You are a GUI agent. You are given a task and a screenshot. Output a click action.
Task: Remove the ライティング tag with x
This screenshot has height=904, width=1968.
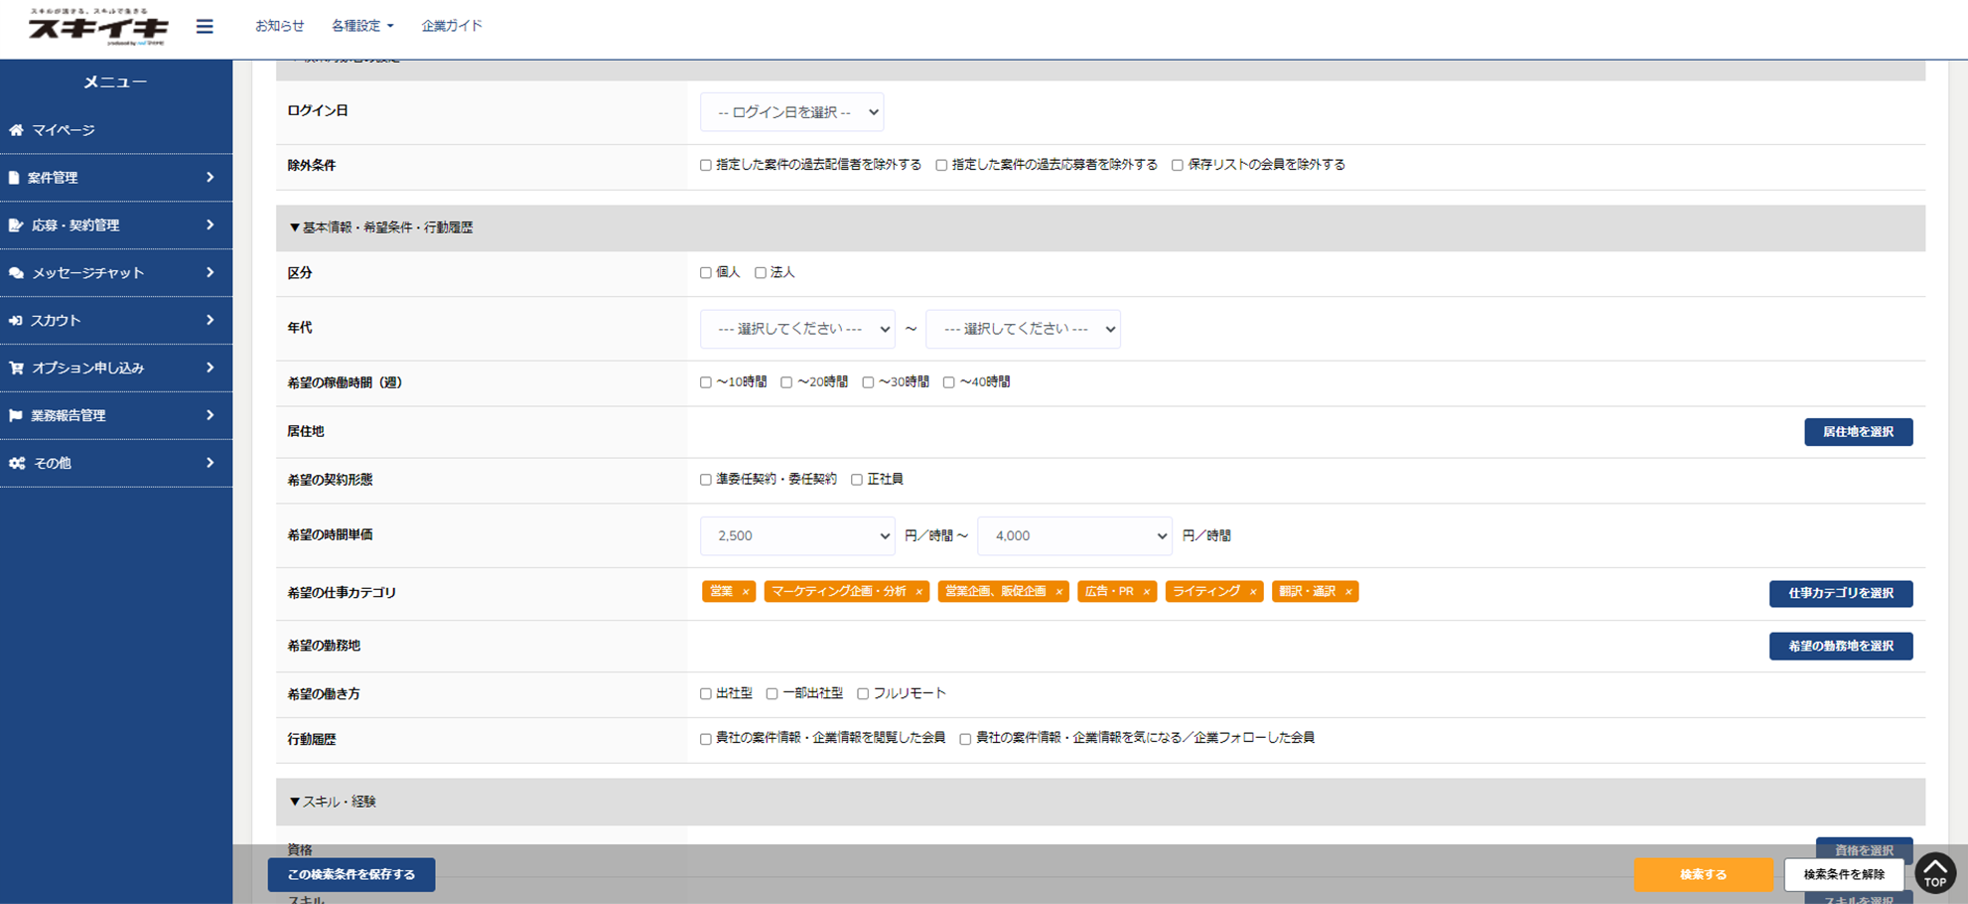(x=1252, y=592)
